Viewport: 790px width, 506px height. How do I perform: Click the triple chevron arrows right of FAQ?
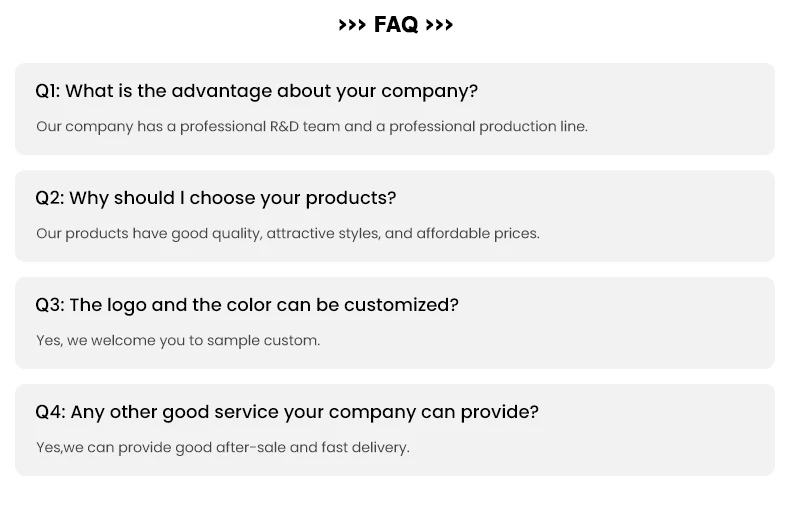coord(439,25)
